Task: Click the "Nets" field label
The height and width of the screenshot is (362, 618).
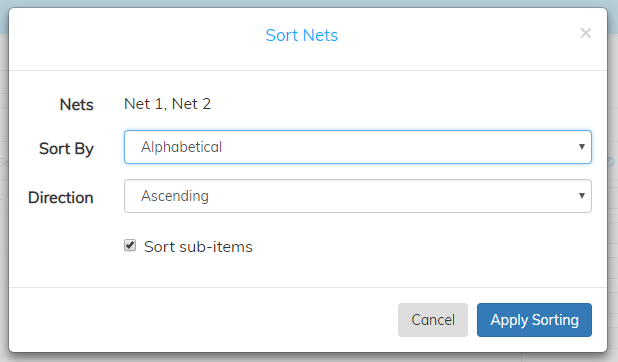Action: point(76,105)
